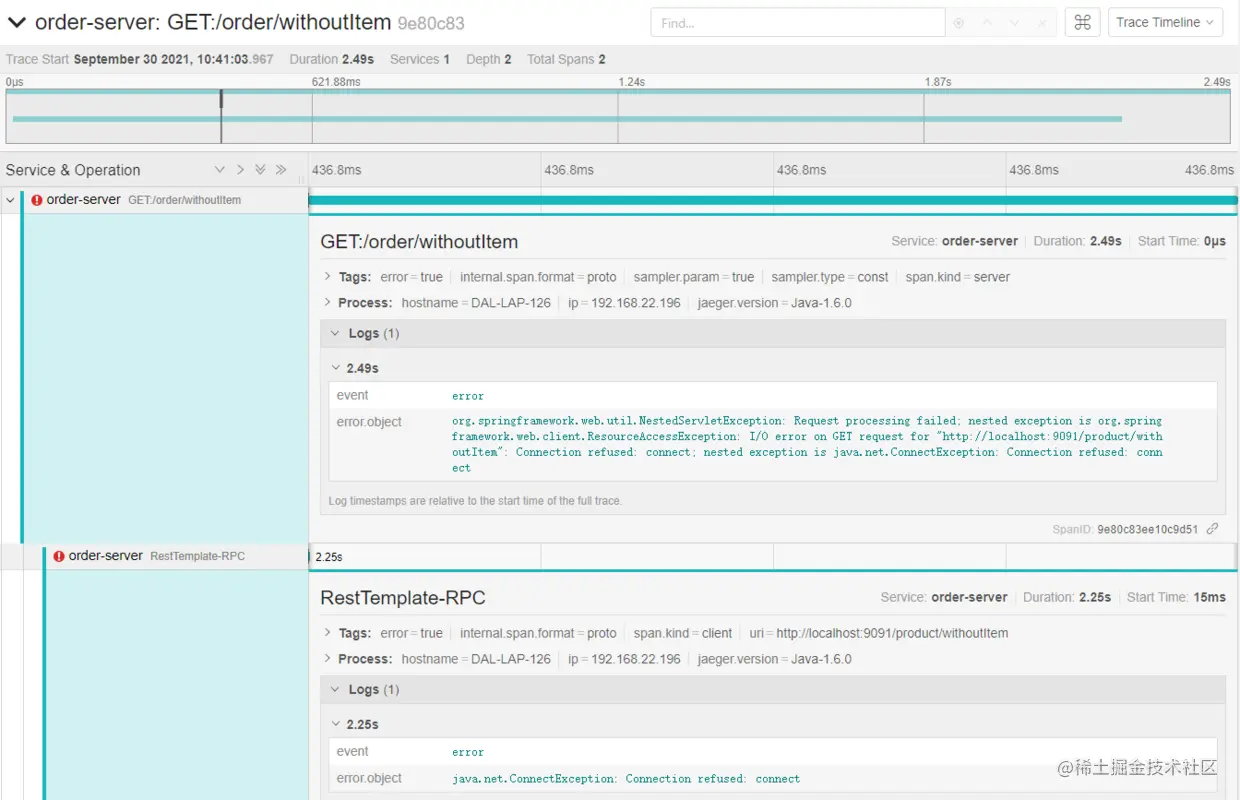Click the locate matches target icon

(x=959, y=23)
